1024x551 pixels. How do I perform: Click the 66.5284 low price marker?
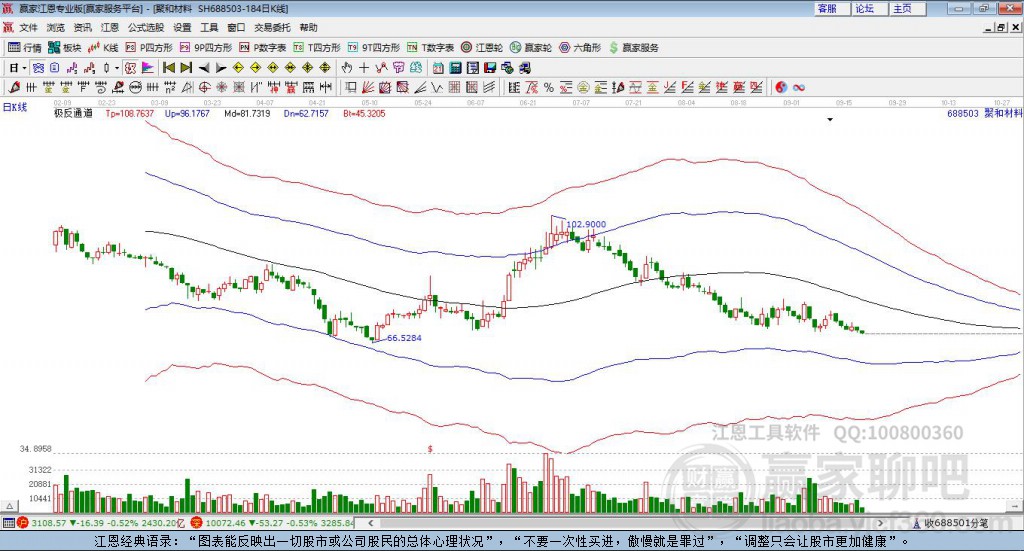point(404,338)
